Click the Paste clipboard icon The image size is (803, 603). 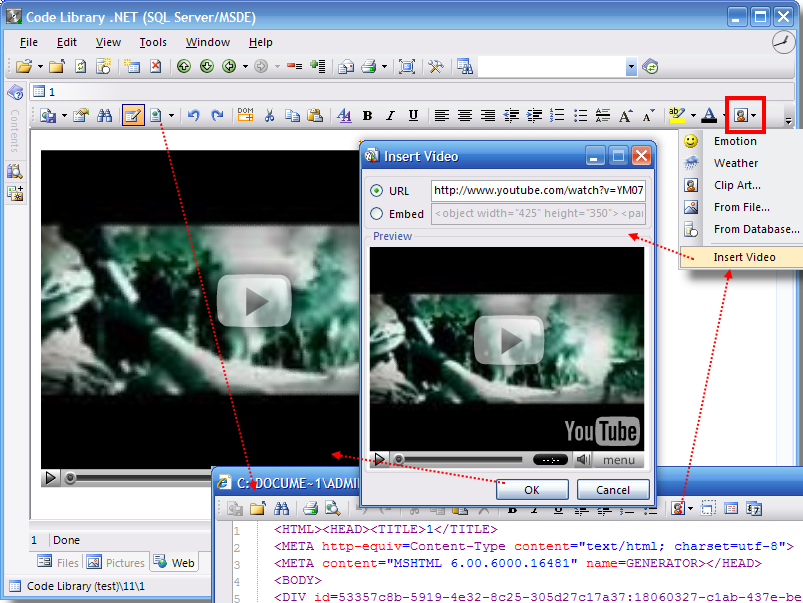314,116
